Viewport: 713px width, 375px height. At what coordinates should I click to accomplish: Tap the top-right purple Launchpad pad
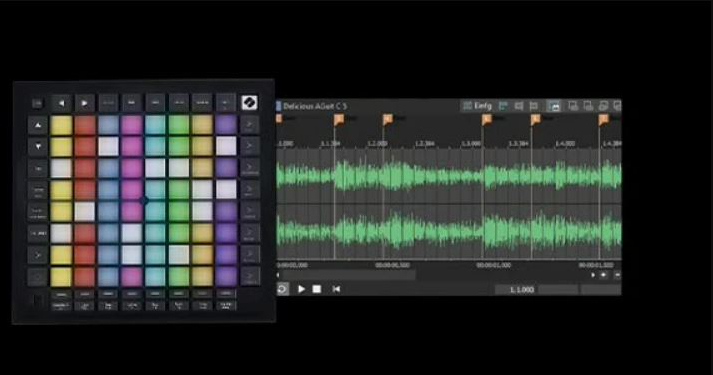pyautogui.click(x=226, y=125)
